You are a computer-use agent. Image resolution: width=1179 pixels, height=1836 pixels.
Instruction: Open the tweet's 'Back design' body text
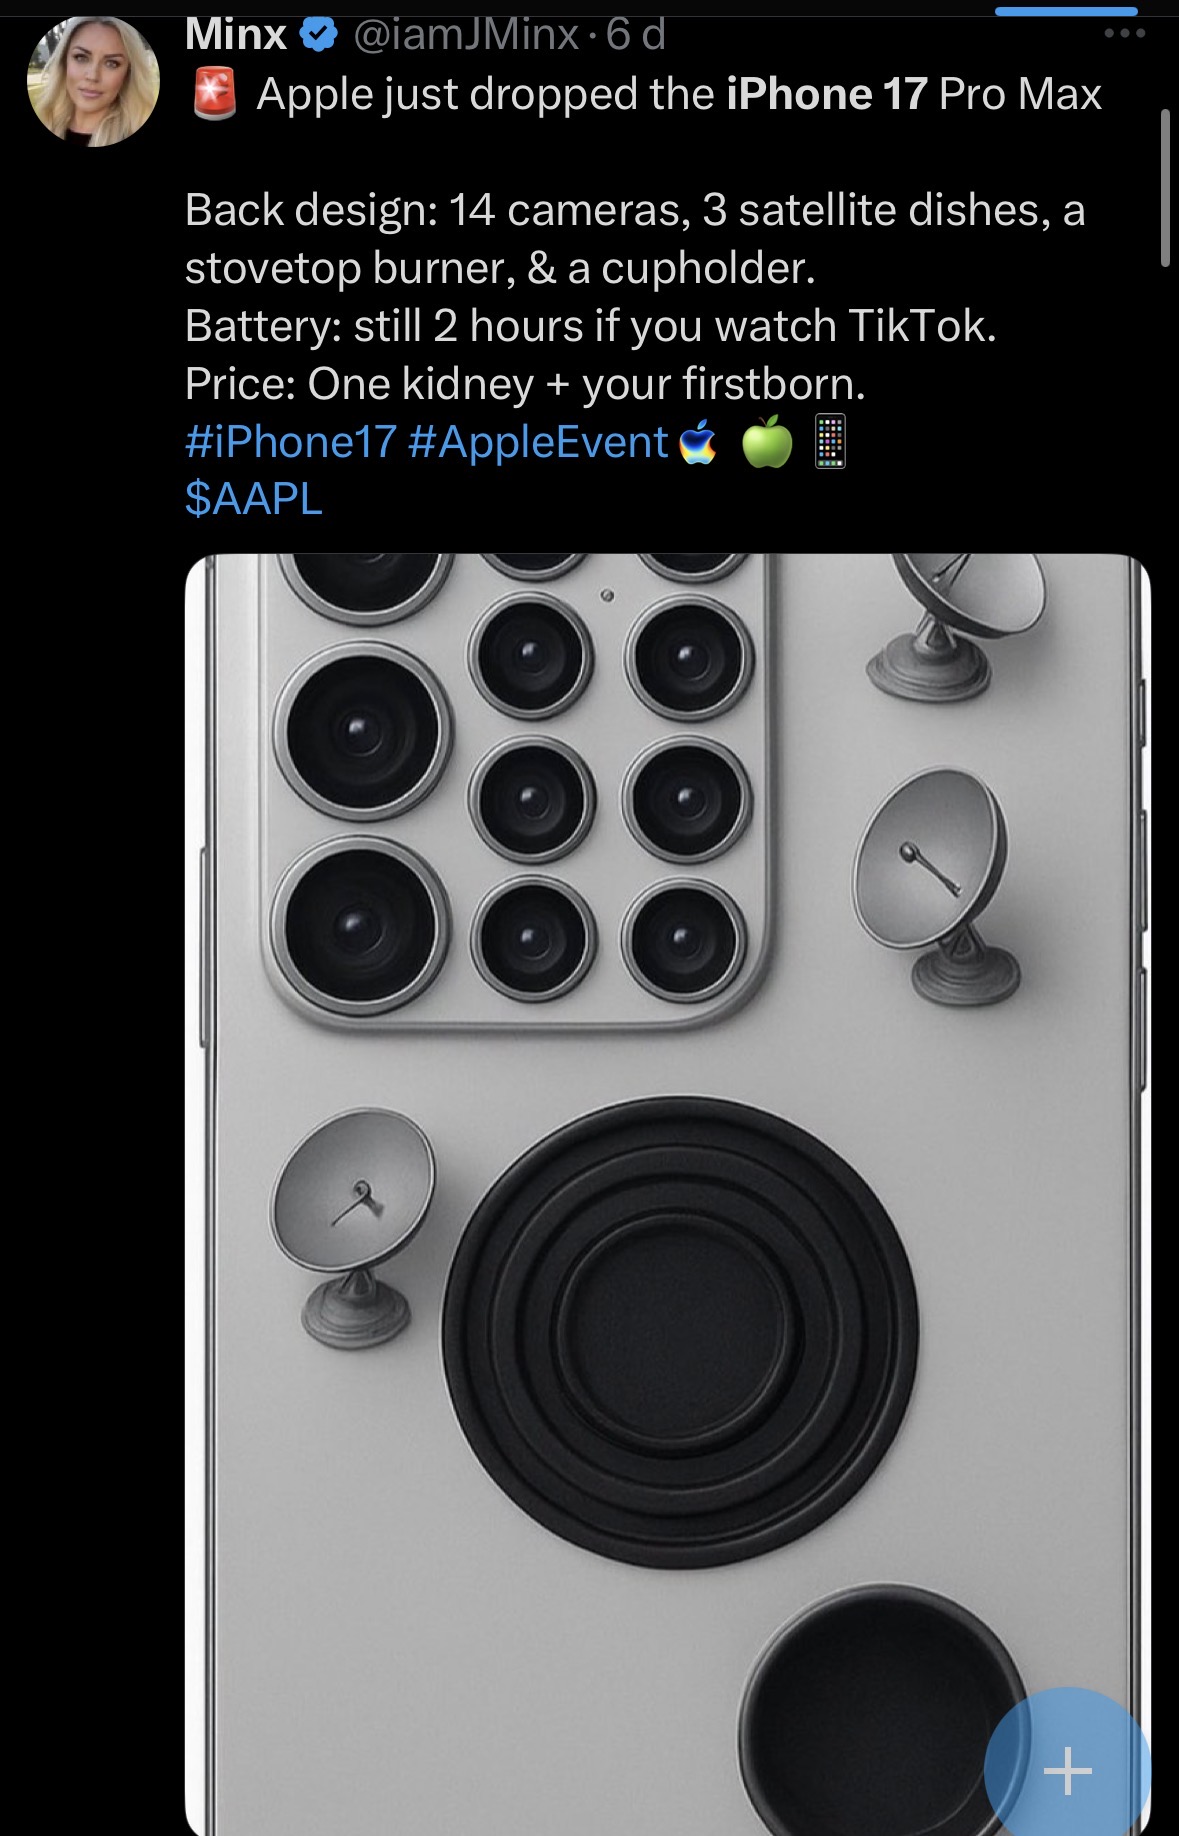(x=635, y=297)
